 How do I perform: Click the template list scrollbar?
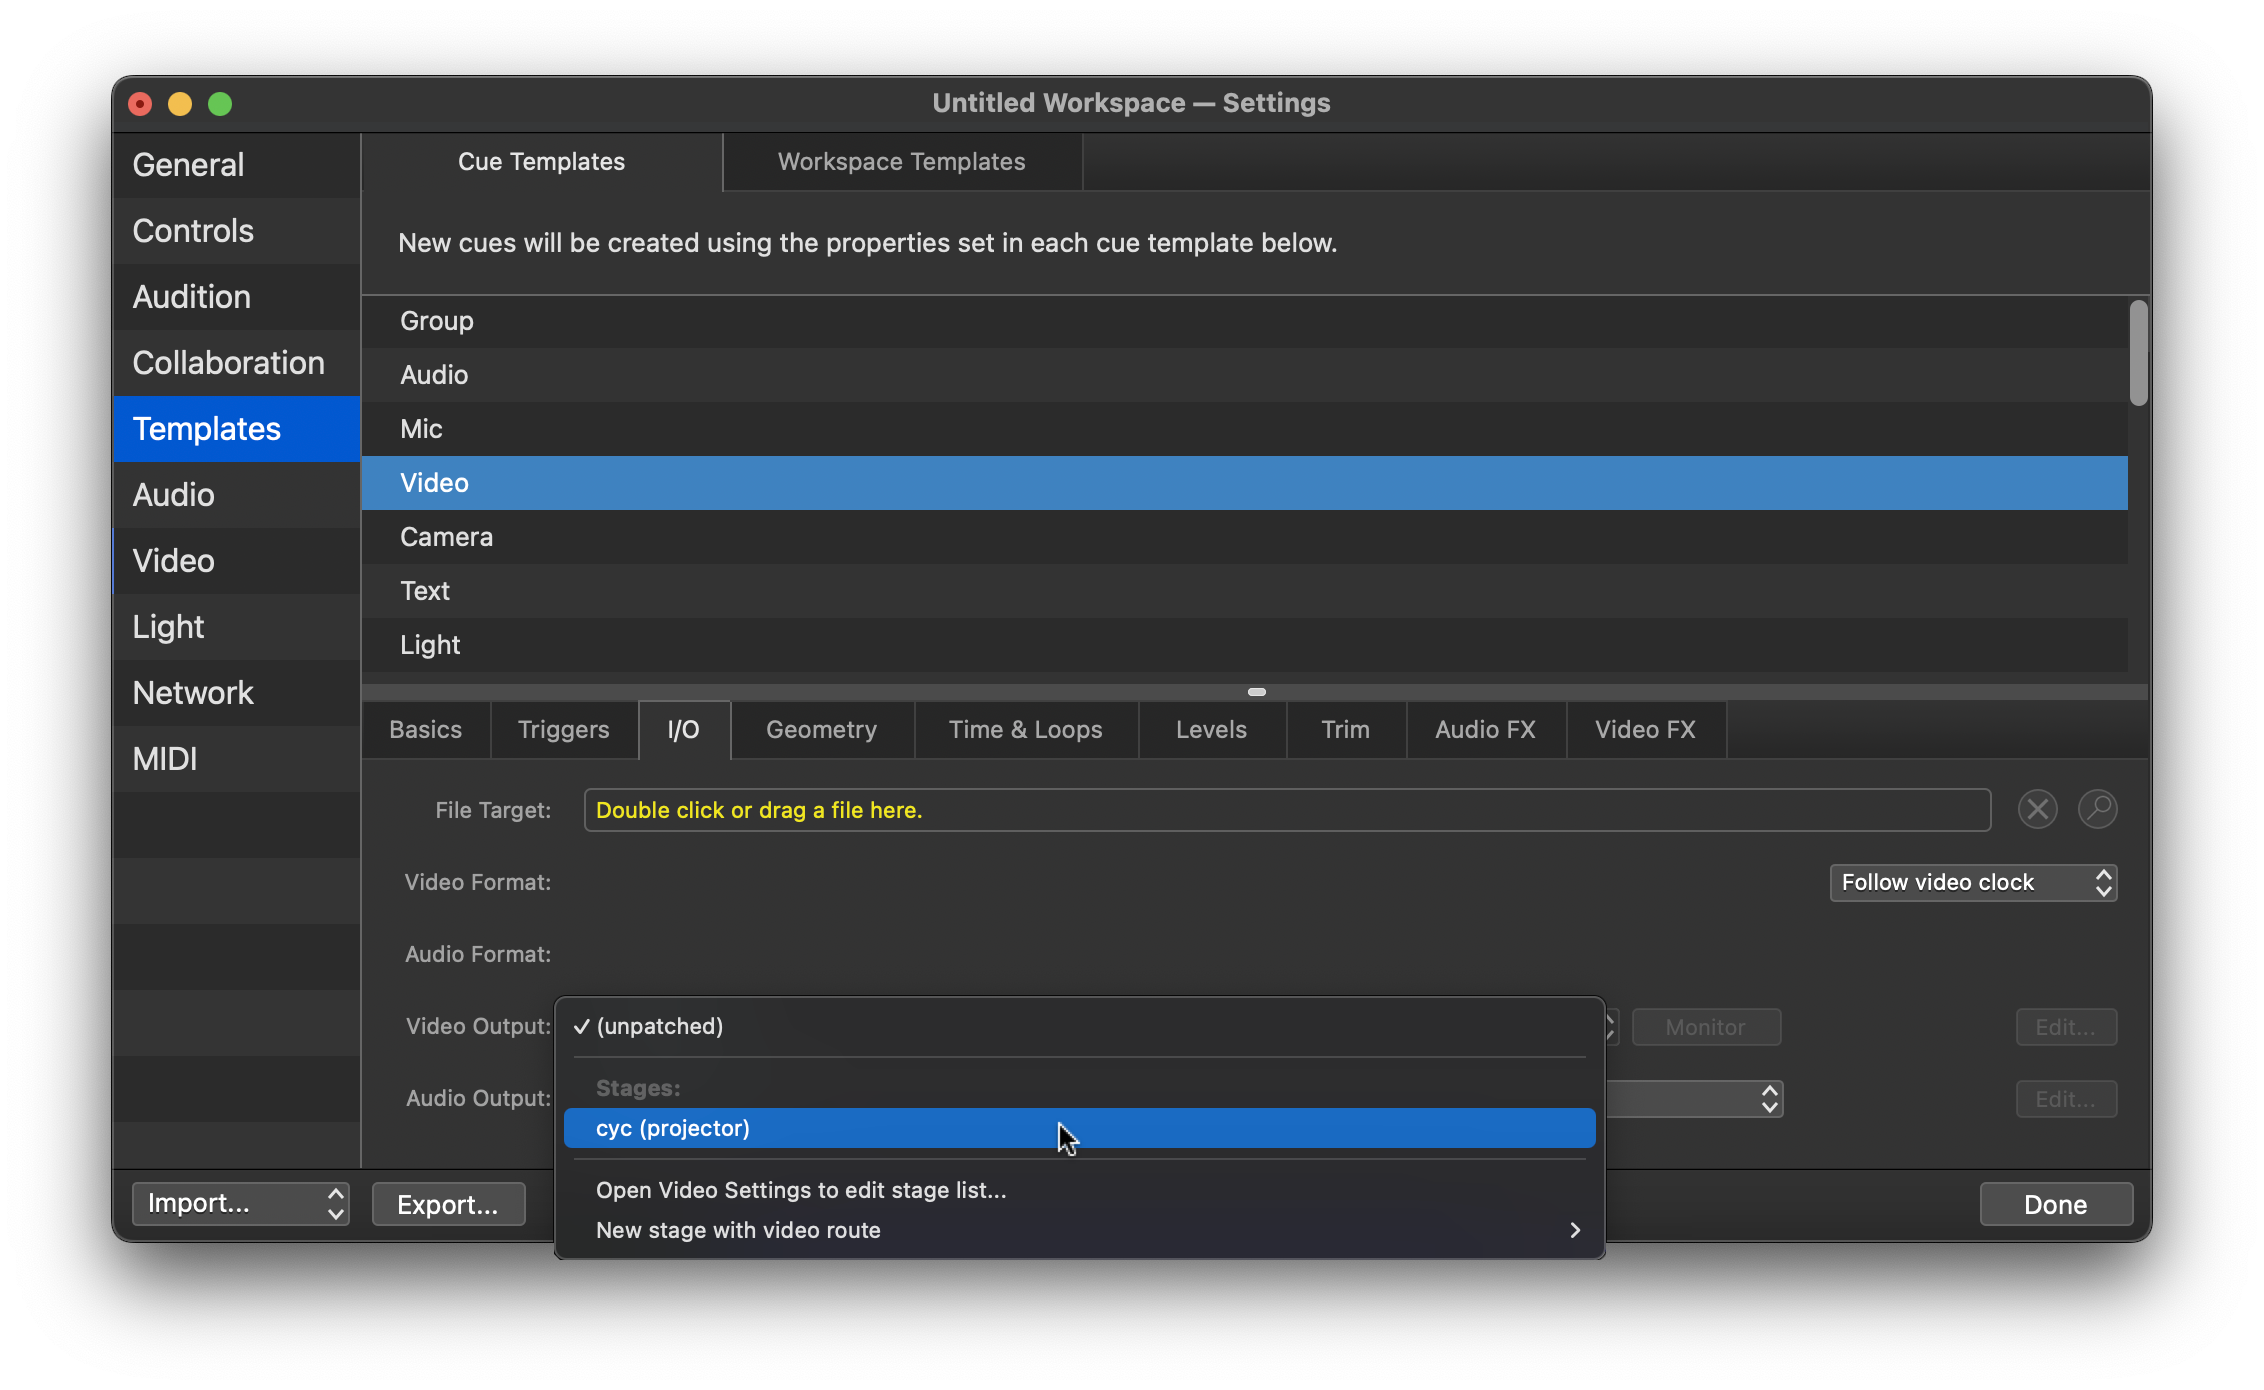click(x=2138, y=353)
